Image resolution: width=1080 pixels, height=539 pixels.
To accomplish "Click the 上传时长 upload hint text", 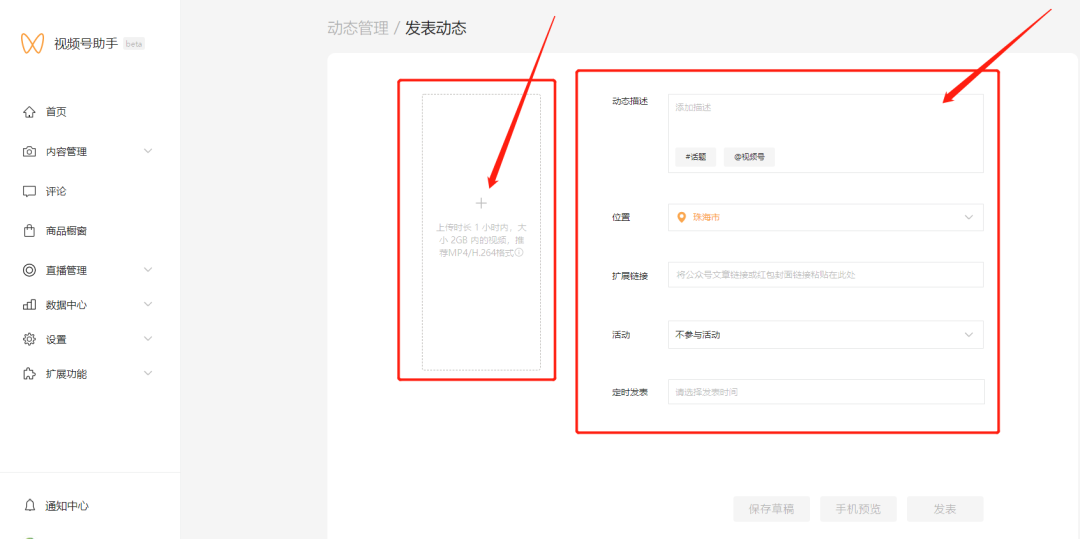I will click(481, 240).
